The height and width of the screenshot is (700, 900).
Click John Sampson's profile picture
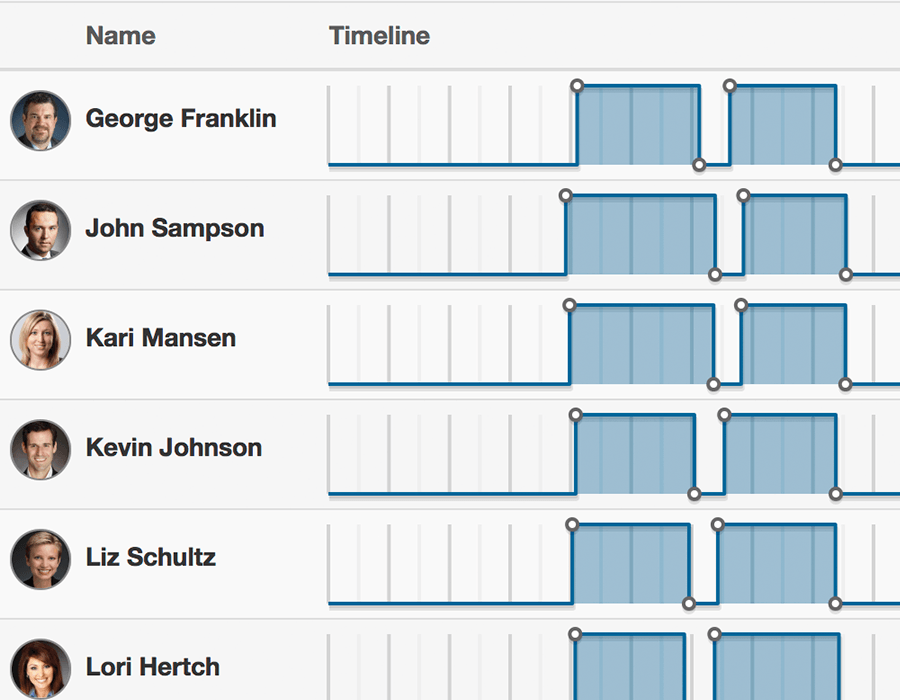tap(40, 230)
